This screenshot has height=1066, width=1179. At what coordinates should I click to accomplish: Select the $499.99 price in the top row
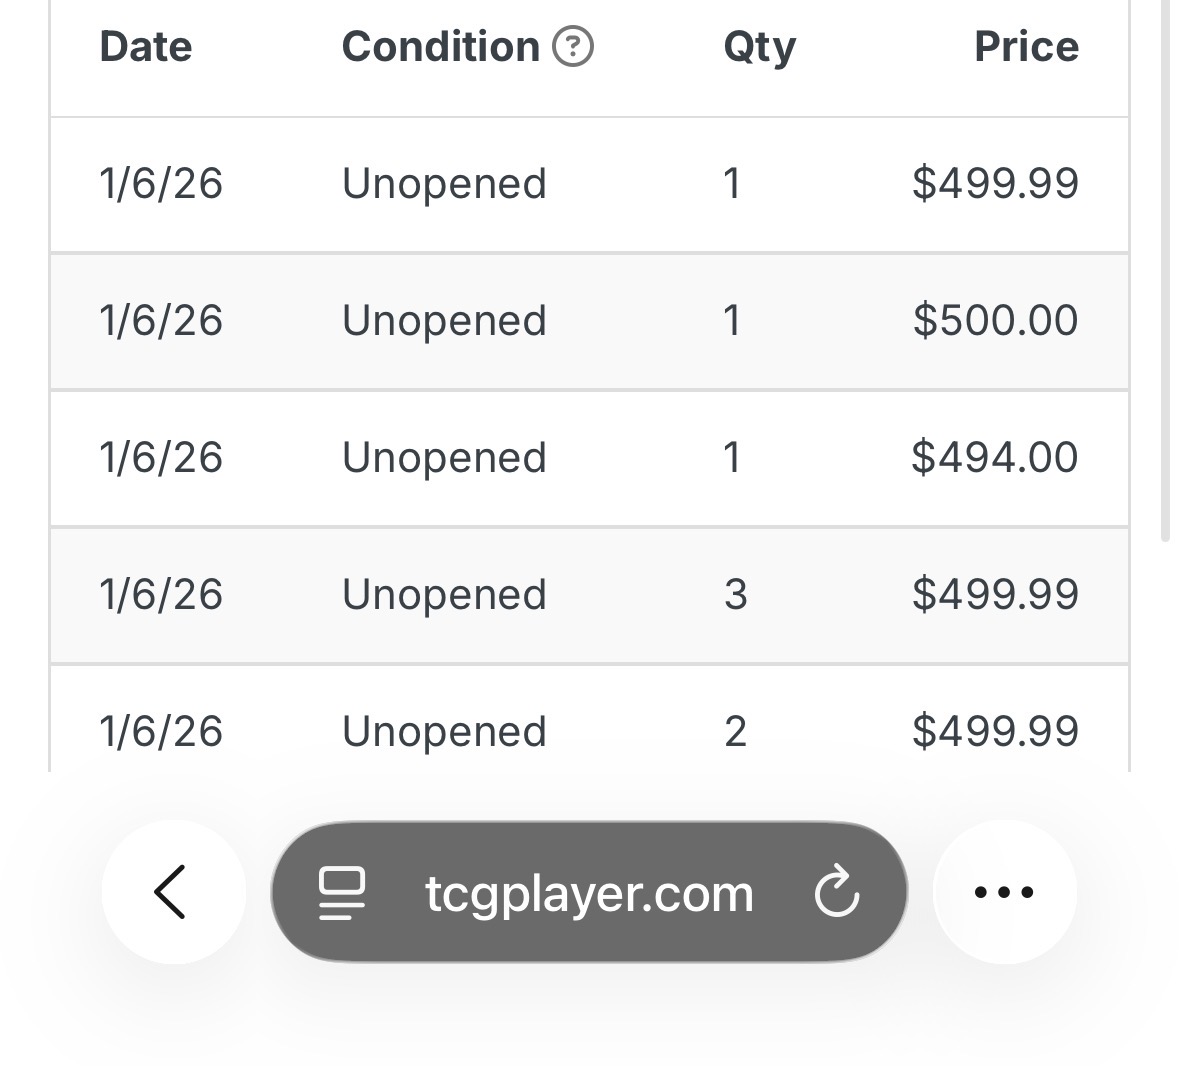pos(995,183)
